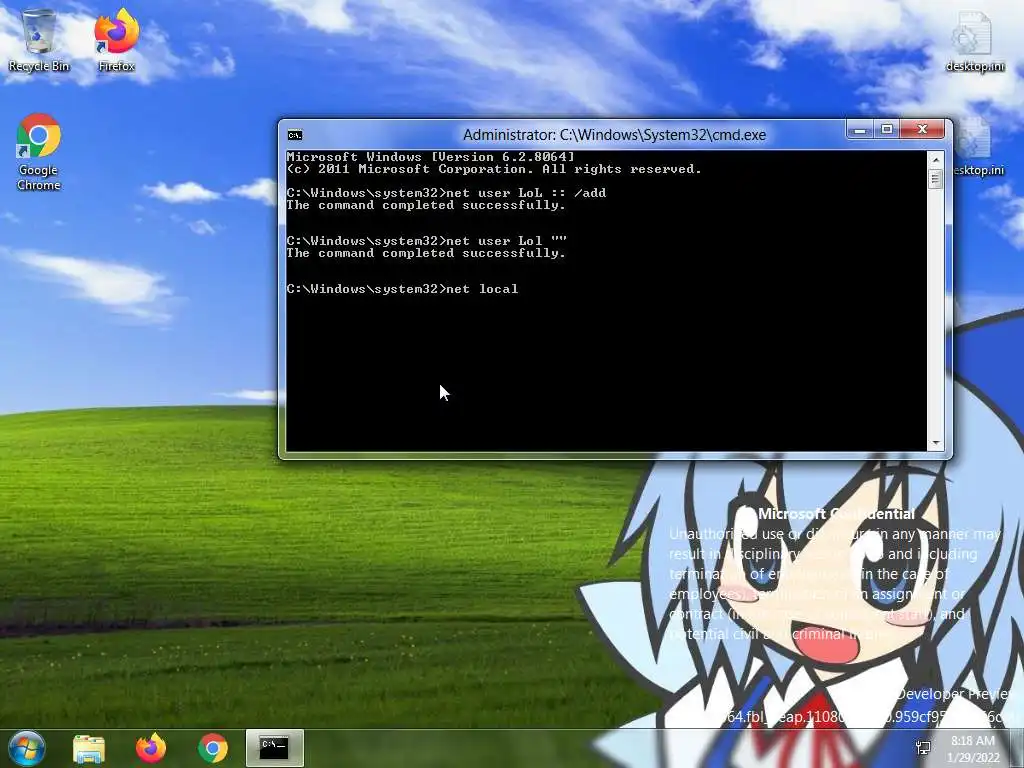Click the 'net local' command line
Screen dimensions: 1024x768
402,289
